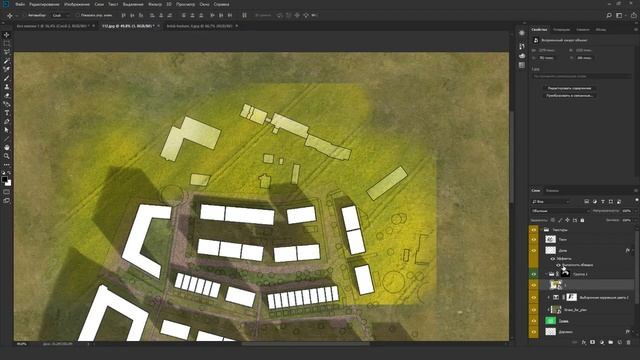Hide the Группа 1 group
The width and height of the screenshot is (640, 360).
[x=533, y=274]
